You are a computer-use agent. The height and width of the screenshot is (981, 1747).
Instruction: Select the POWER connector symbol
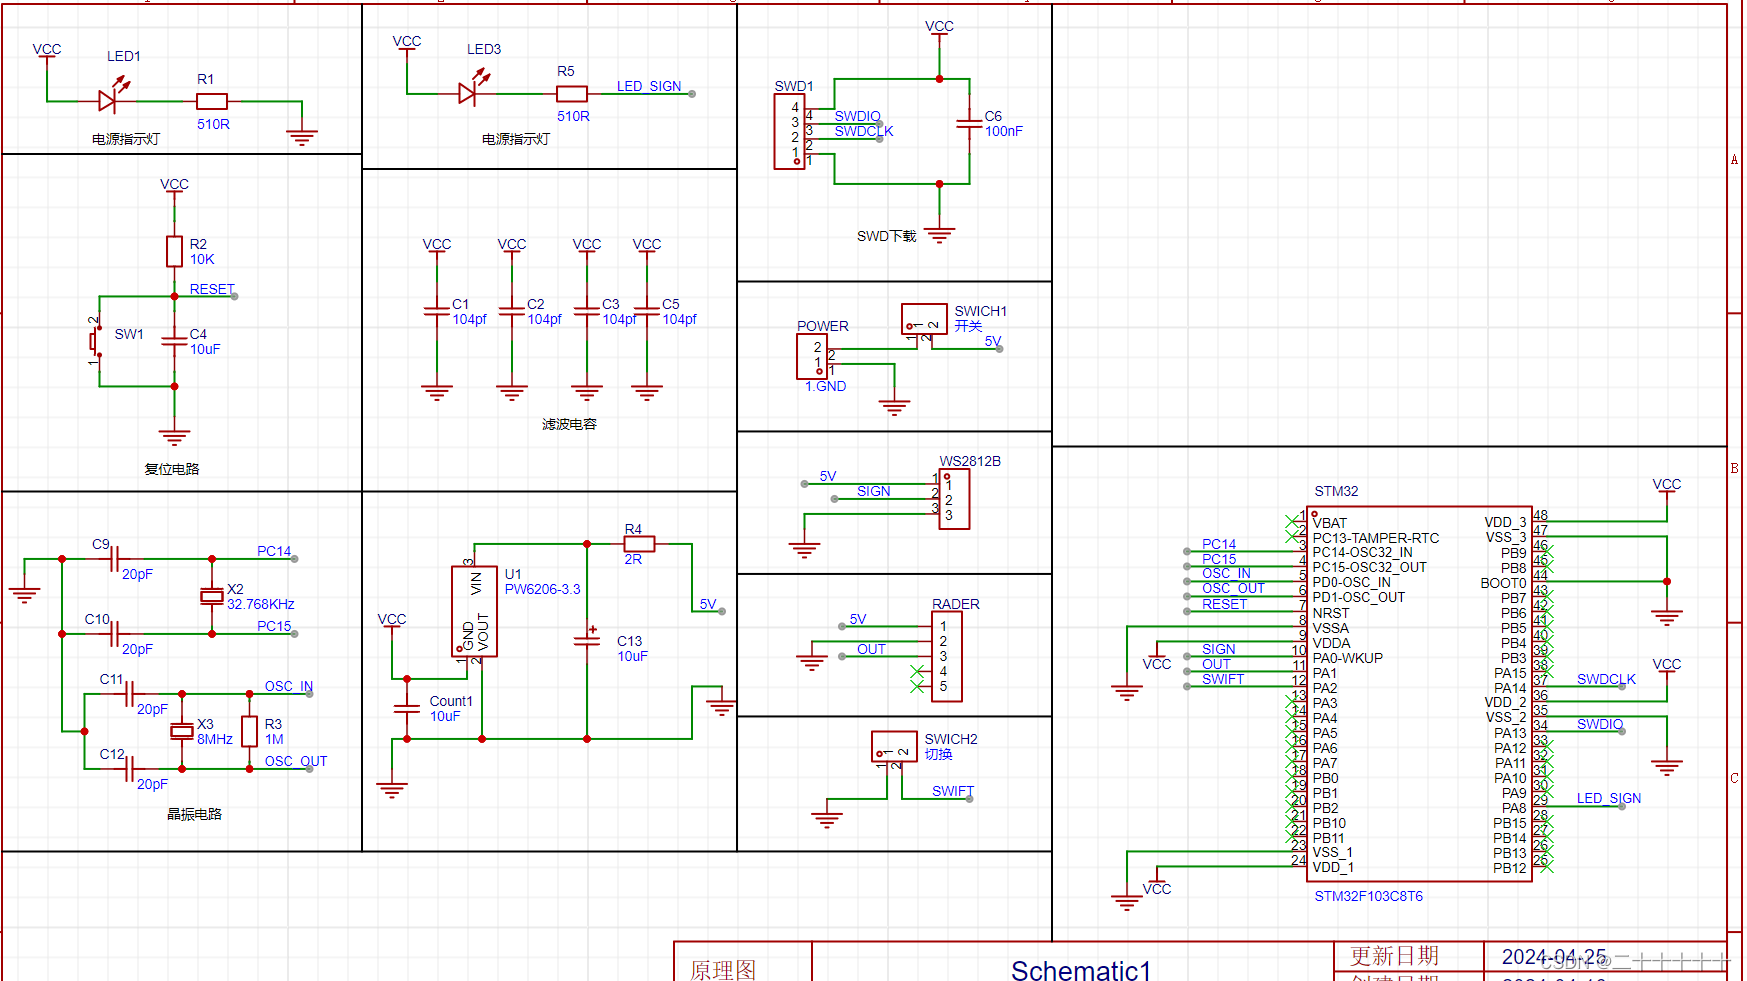click(811, 356)
